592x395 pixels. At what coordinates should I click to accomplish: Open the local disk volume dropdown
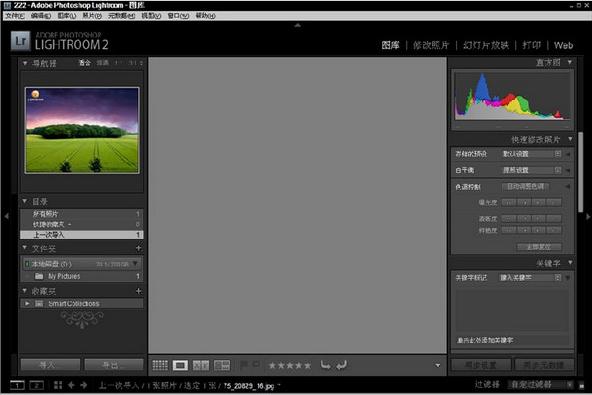coord(135,264)
